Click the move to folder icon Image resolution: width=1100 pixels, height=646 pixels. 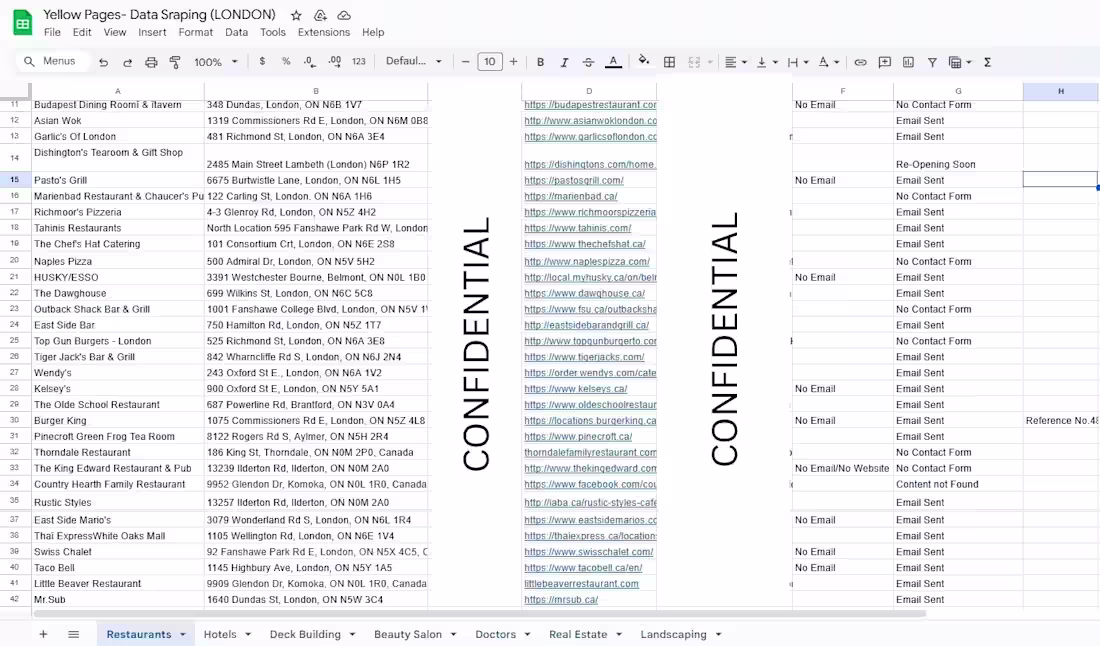pos(320,15)
